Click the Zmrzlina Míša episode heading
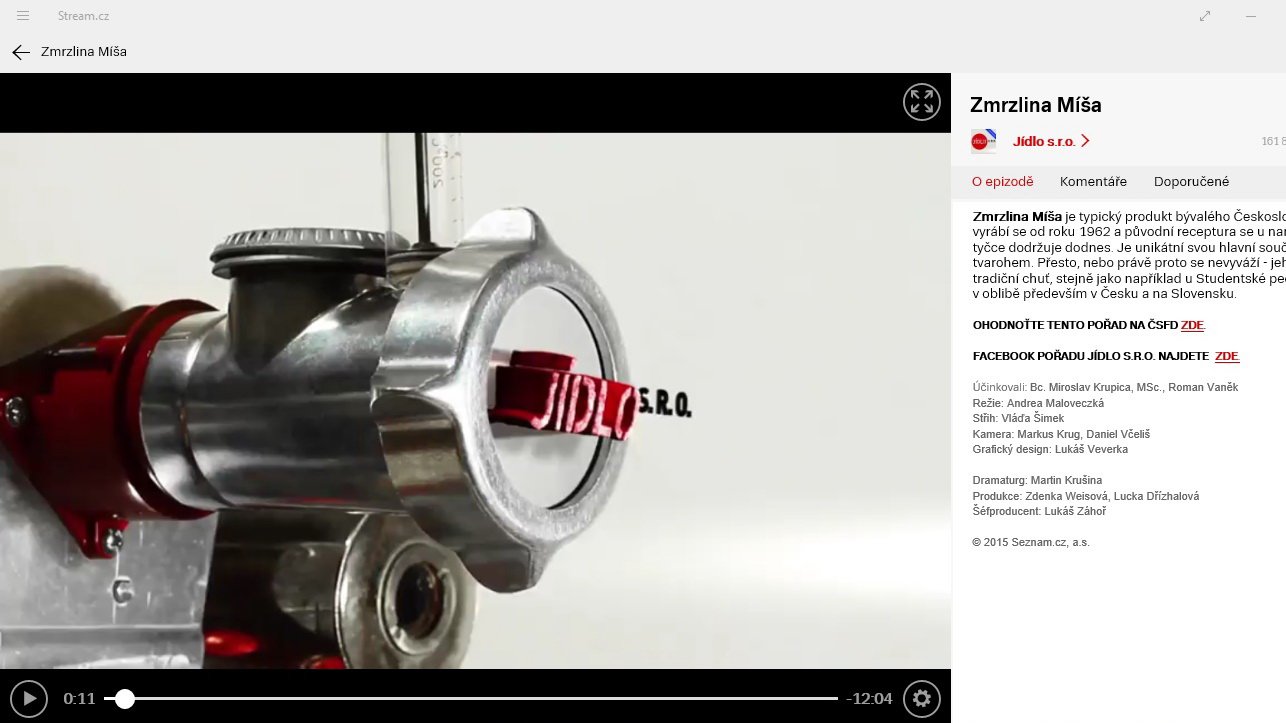The width and height of the screenshot is (1286, 723). [x=1036, y=105]
